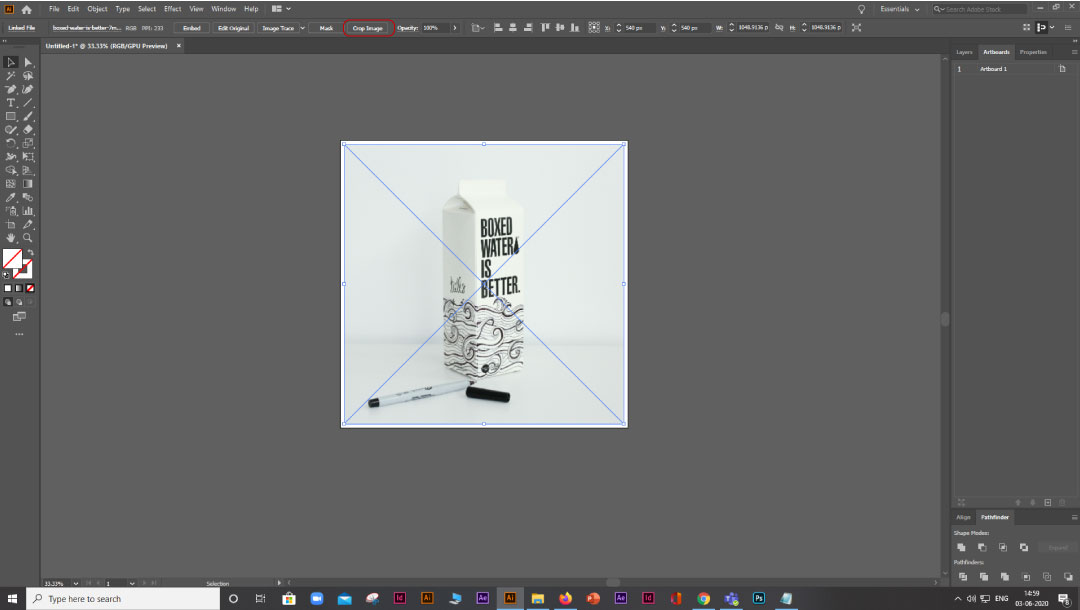Pick the Column Graph tool

[28, 211]
